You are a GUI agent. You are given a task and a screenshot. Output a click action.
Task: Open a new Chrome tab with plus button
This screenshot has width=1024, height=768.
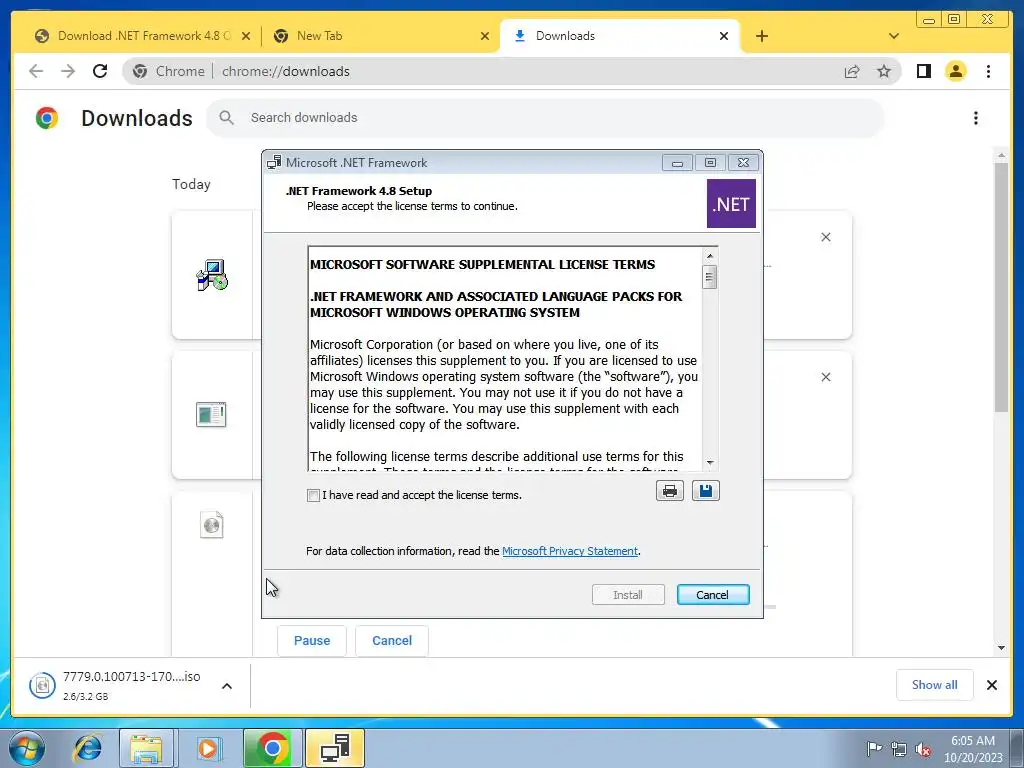[761, 36]
